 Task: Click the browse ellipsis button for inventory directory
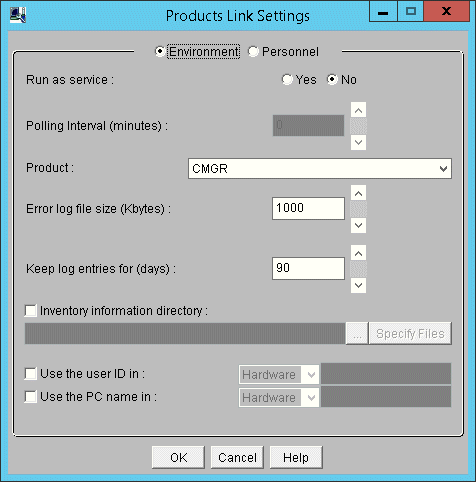pos(357,333)
